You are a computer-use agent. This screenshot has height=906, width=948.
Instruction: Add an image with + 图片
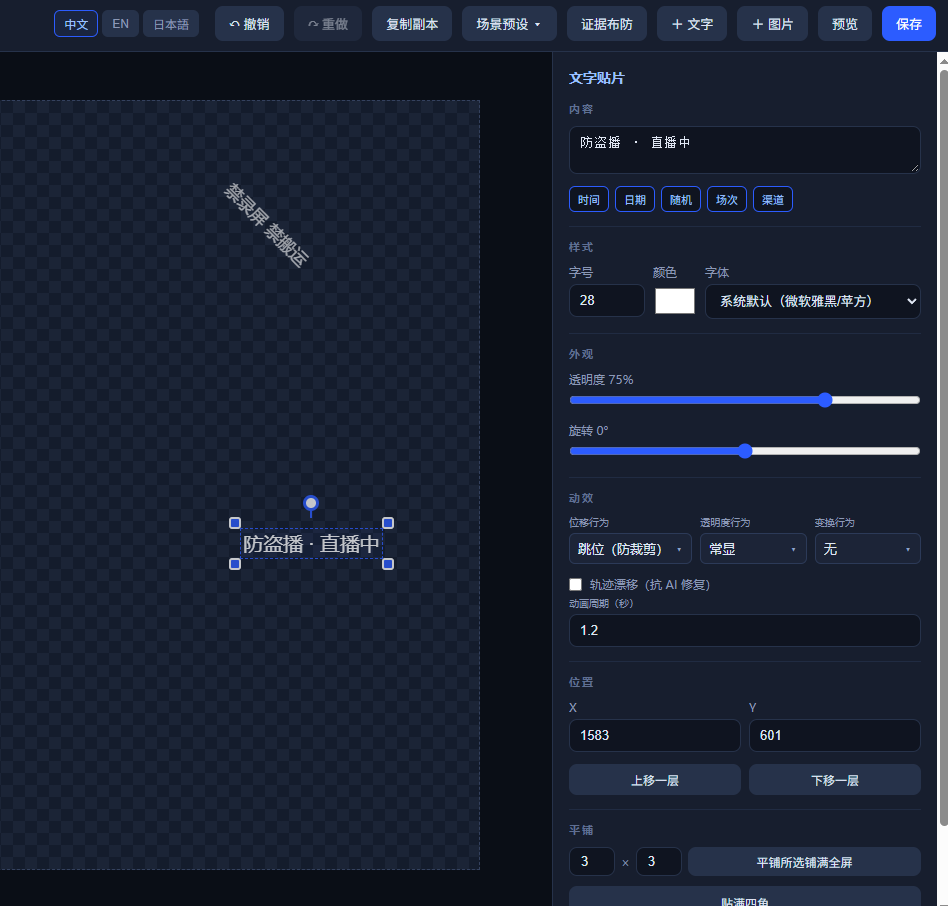click(x=772, y=24)
